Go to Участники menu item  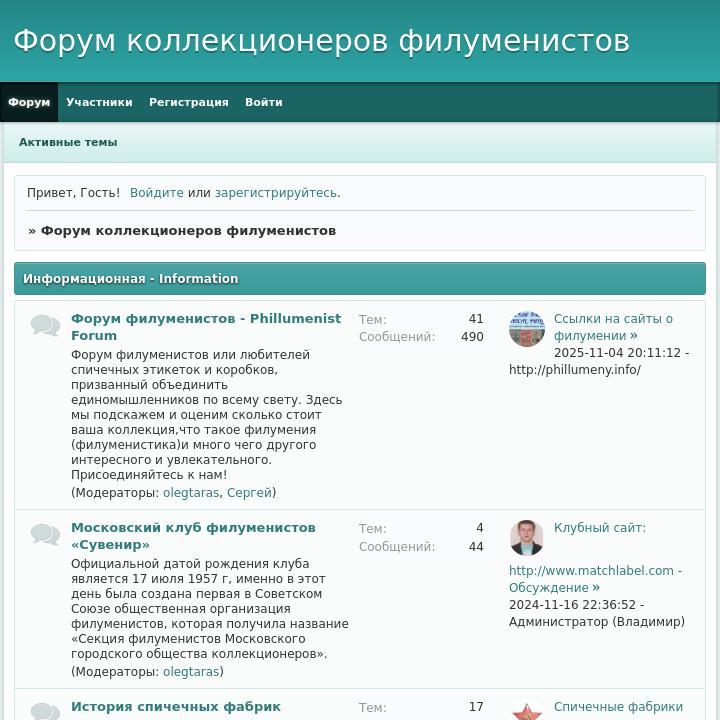99,102
